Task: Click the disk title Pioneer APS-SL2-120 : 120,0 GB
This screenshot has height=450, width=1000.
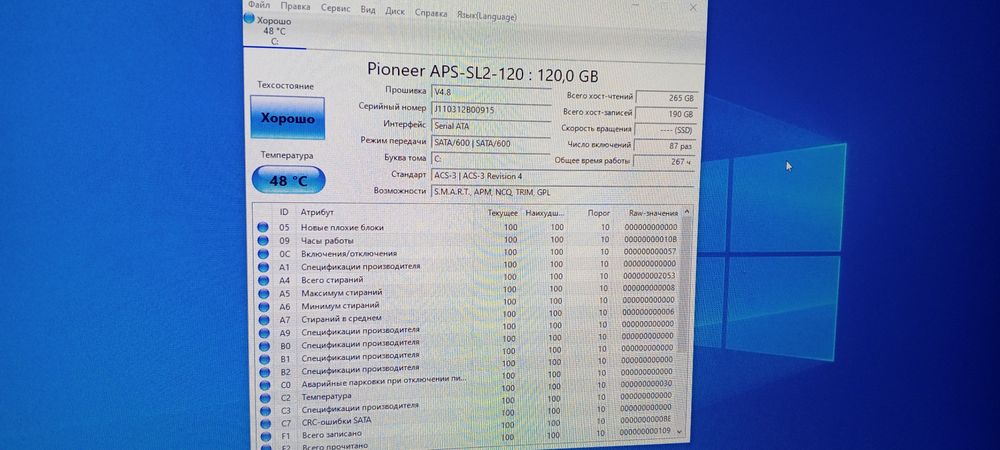Action: coord(483,71)
